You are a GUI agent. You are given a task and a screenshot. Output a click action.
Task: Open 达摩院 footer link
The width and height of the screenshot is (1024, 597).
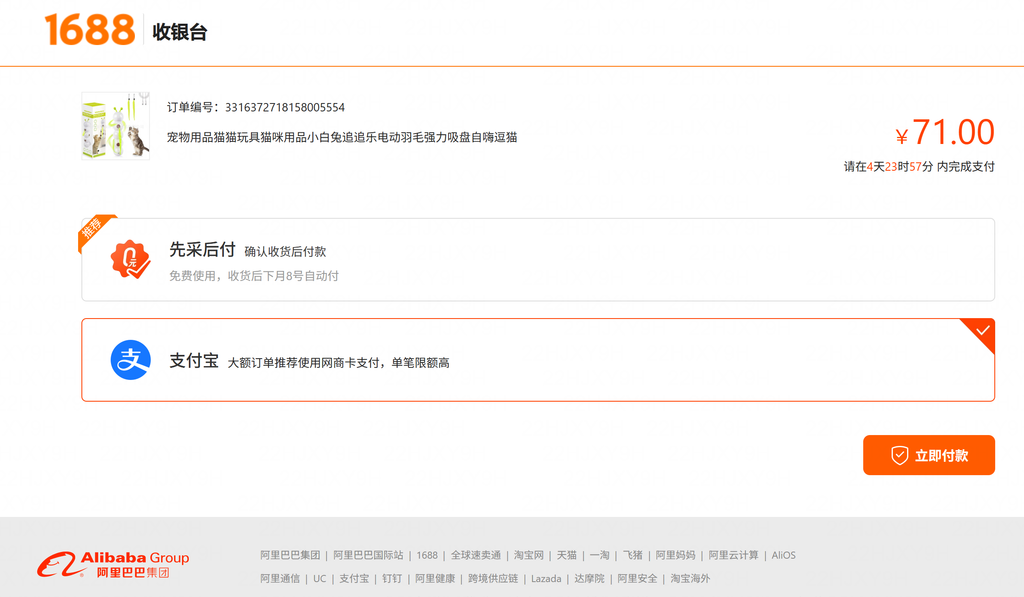click(589, 579)
